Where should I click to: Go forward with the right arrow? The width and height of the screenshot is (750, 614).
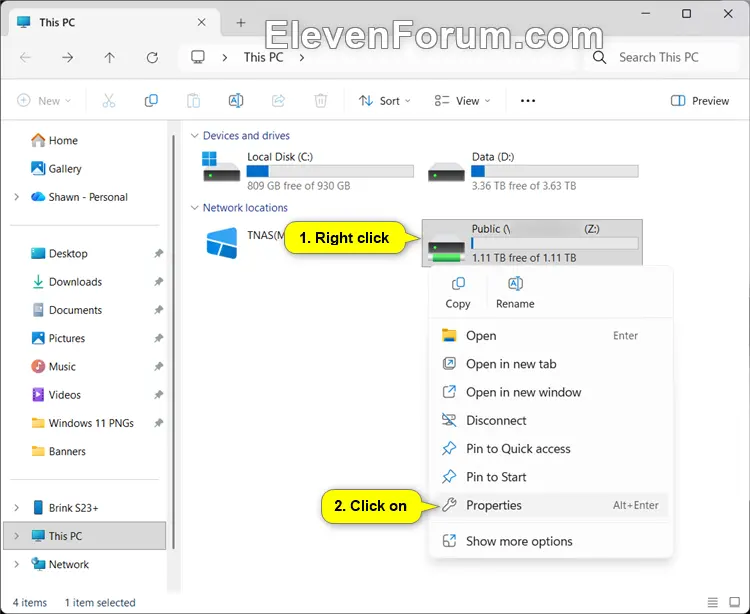[67, 58]
